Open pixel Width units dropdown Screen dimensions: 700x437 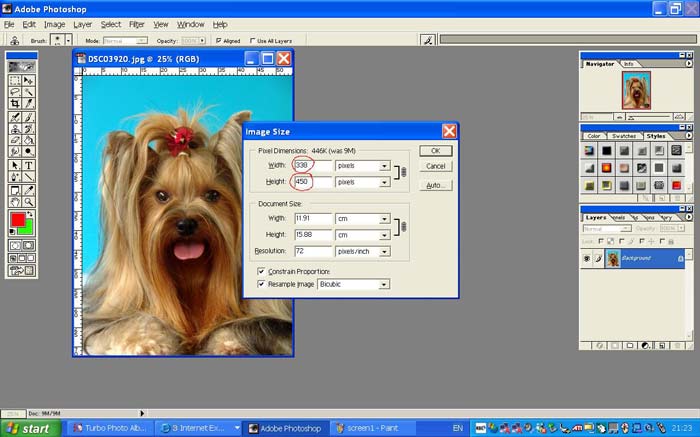coord(384,166)
